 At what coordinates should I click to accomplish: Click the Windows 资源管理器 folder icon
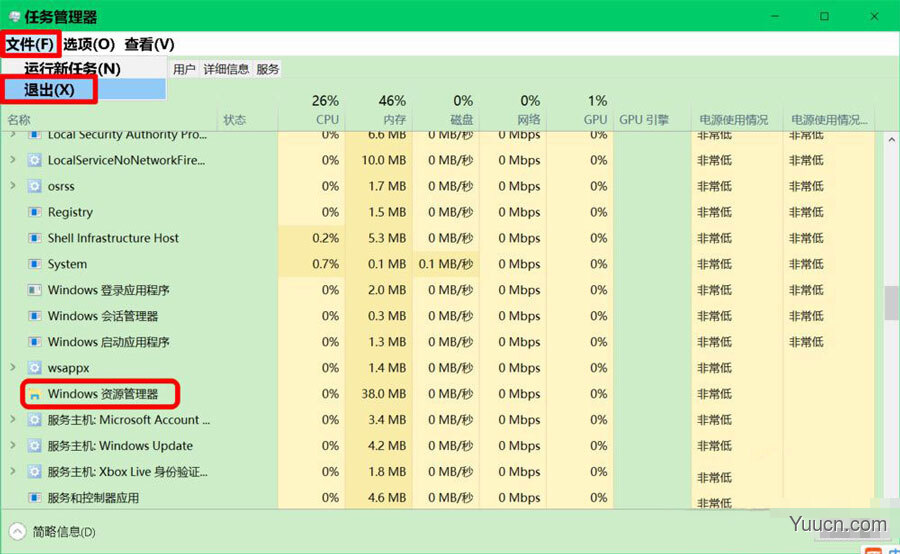click(x=34, y=394)
